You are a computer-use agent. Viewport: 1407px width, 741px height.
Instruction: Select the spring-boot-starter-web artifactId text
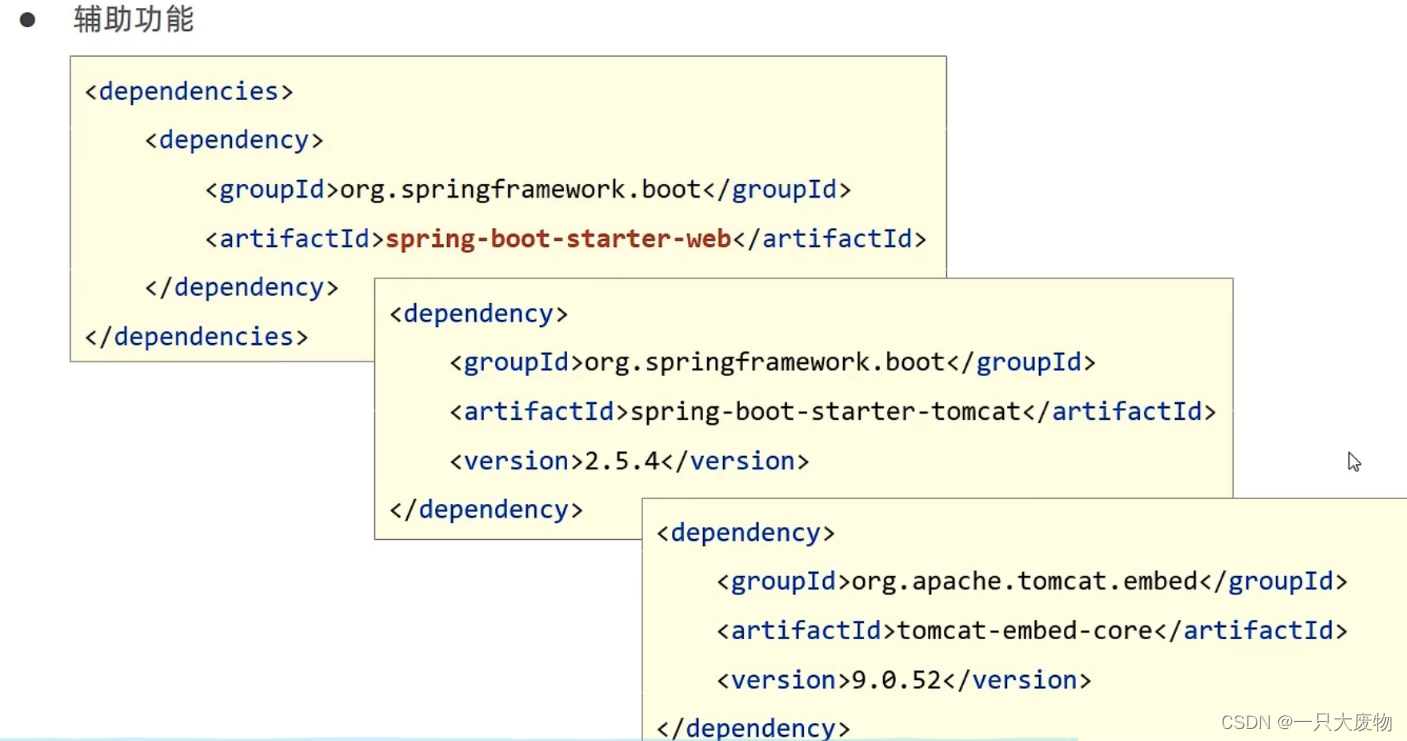point(559,239)
